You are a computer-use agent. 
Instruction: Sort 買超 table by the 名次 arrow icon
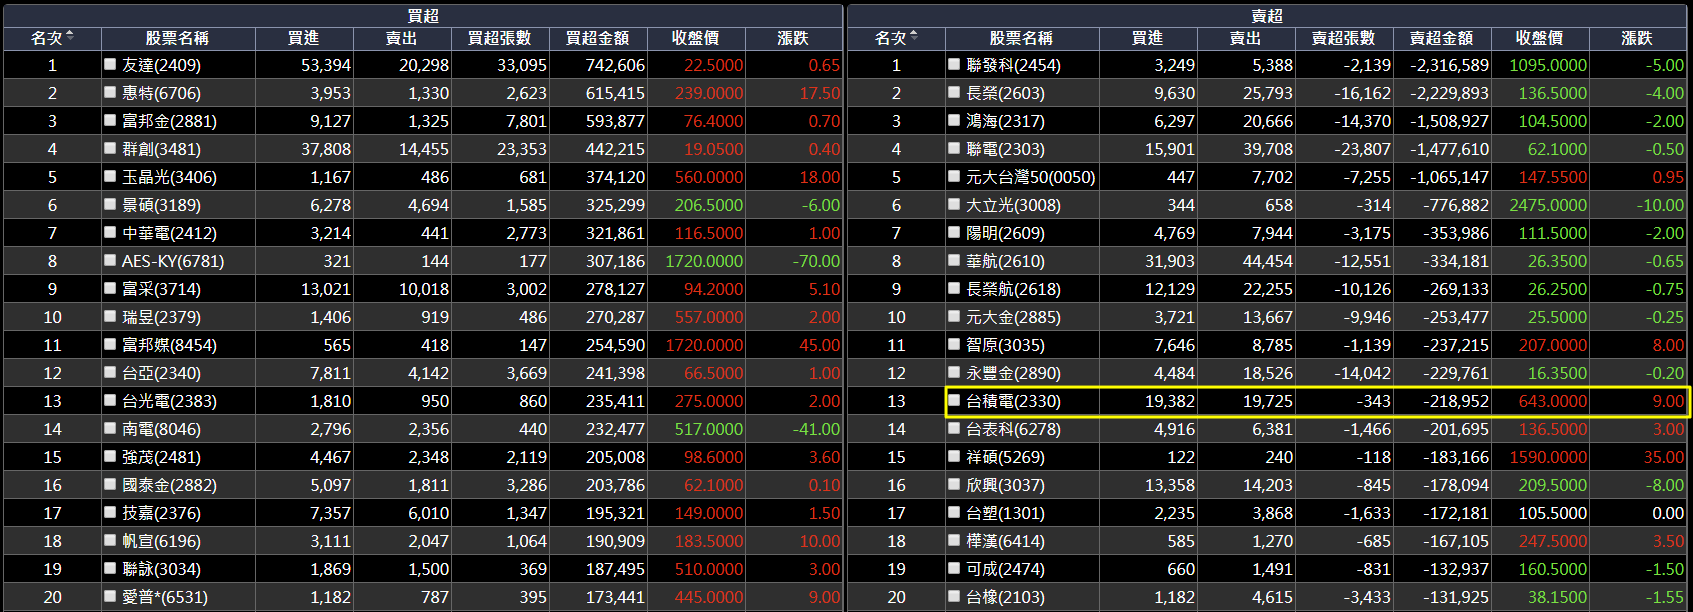(x=70, y=37)
